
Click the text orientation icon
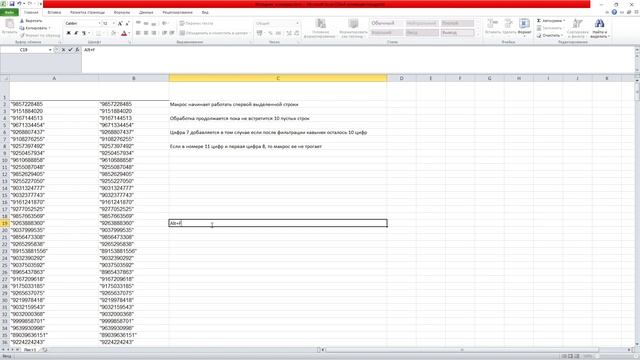(165, 24)
